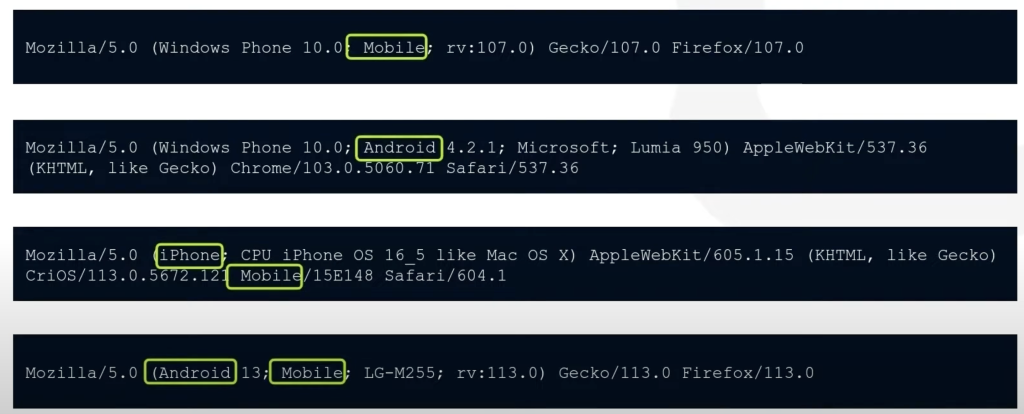The height and width of the screenshot is (414, 1024).
Task: Click the Gecko/113.0 text
Action: [x=615, y=373]
